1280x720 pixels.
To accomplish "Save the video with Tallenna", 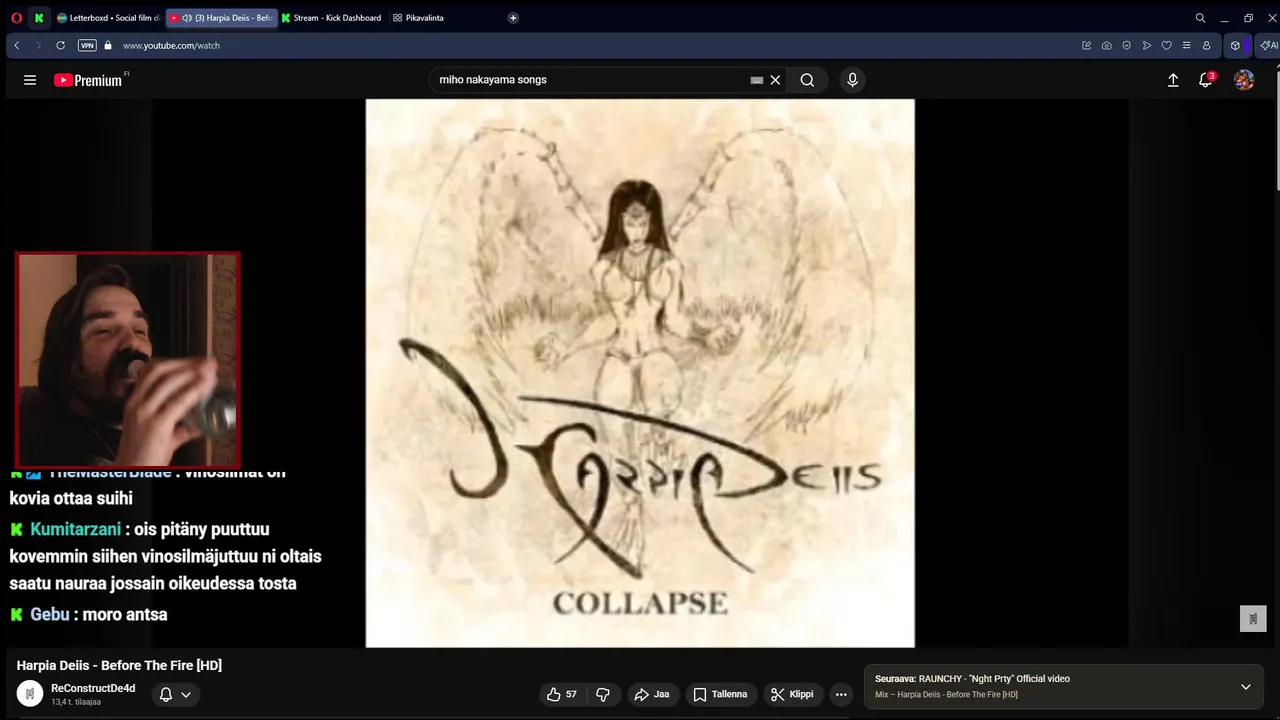I will tap(721, 694).
